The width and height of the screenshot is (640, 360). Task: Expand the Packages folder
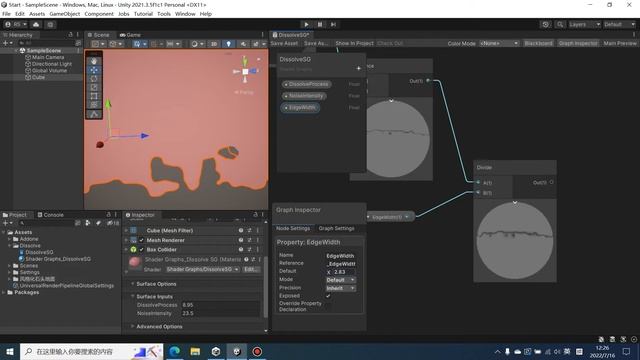tap(4, 292)
